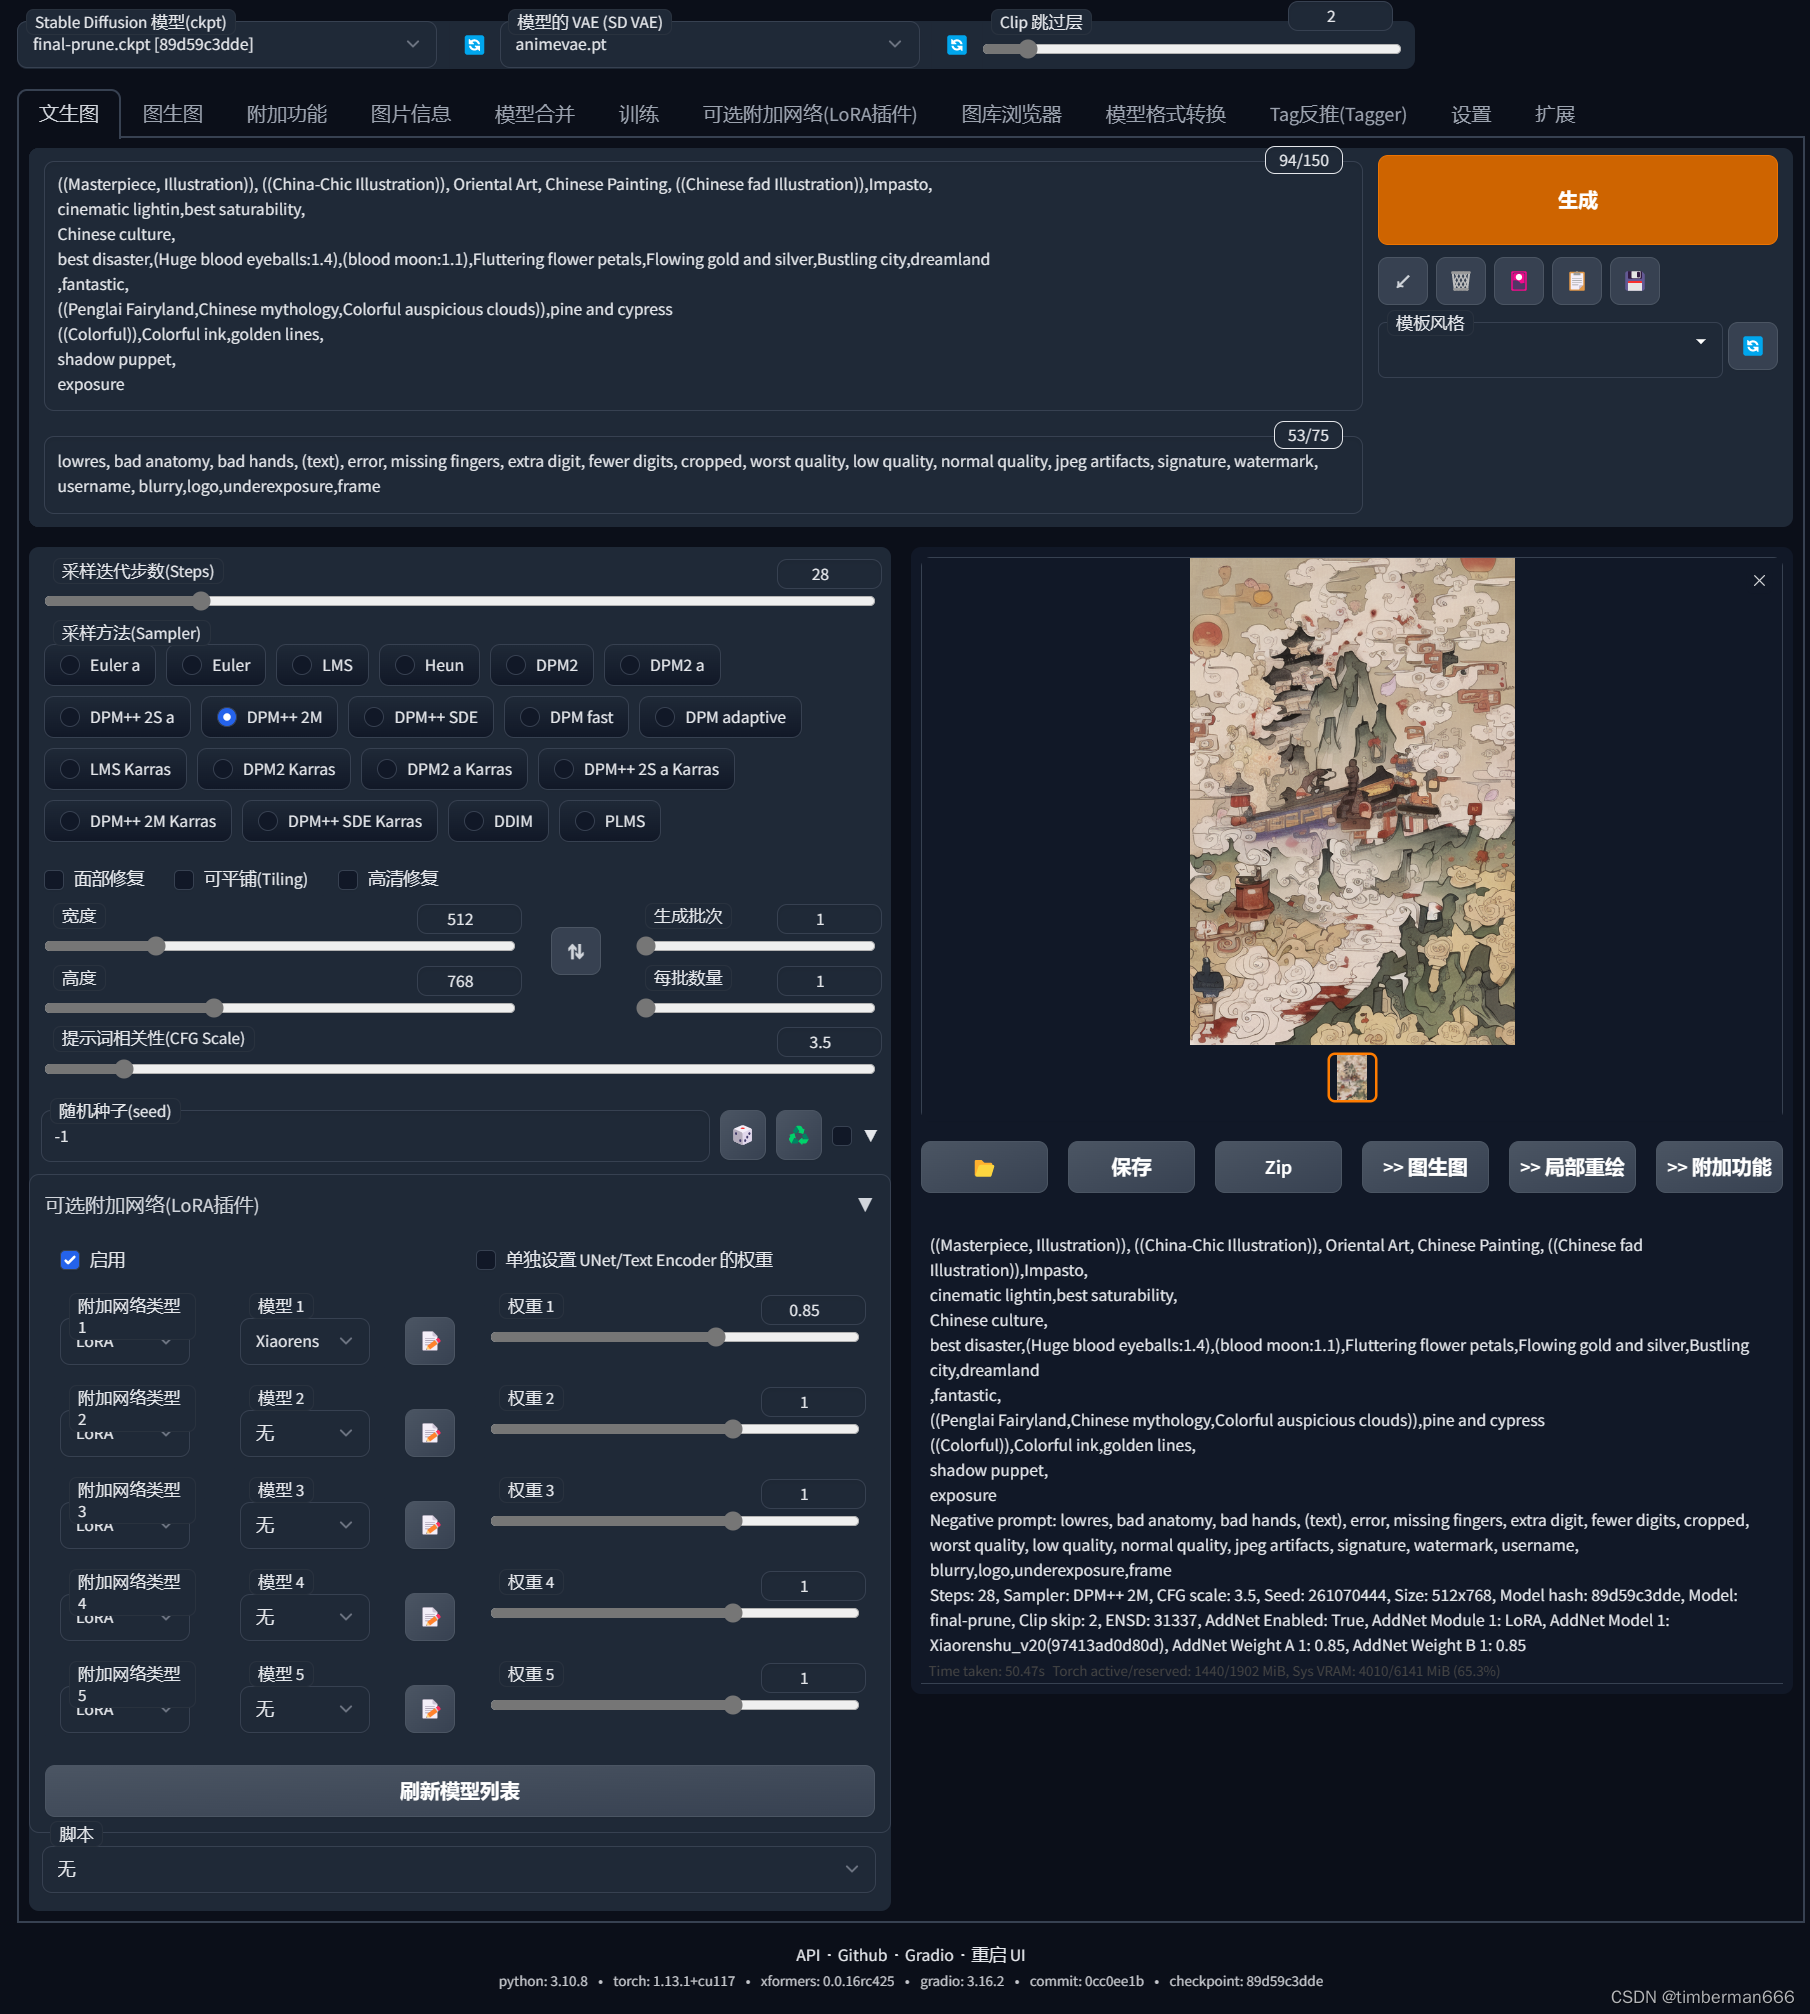Choose the DPM++ 2M Karras sampler
This screenshot has height=2014, width=1810.
[138, 821]
